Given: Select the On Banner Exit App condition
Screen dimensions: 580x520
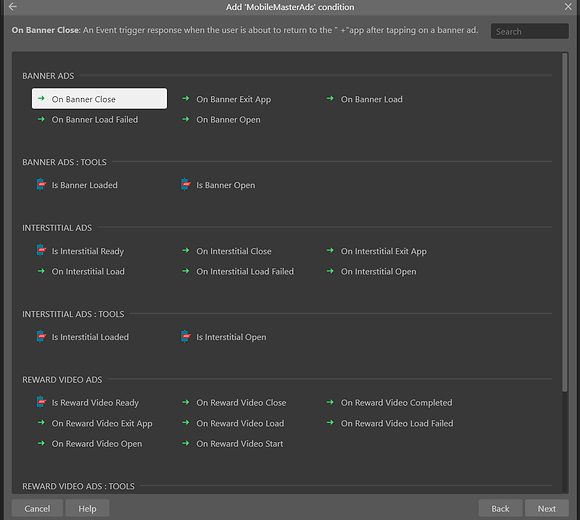Looking at the screenshot, I should [233, 99].
